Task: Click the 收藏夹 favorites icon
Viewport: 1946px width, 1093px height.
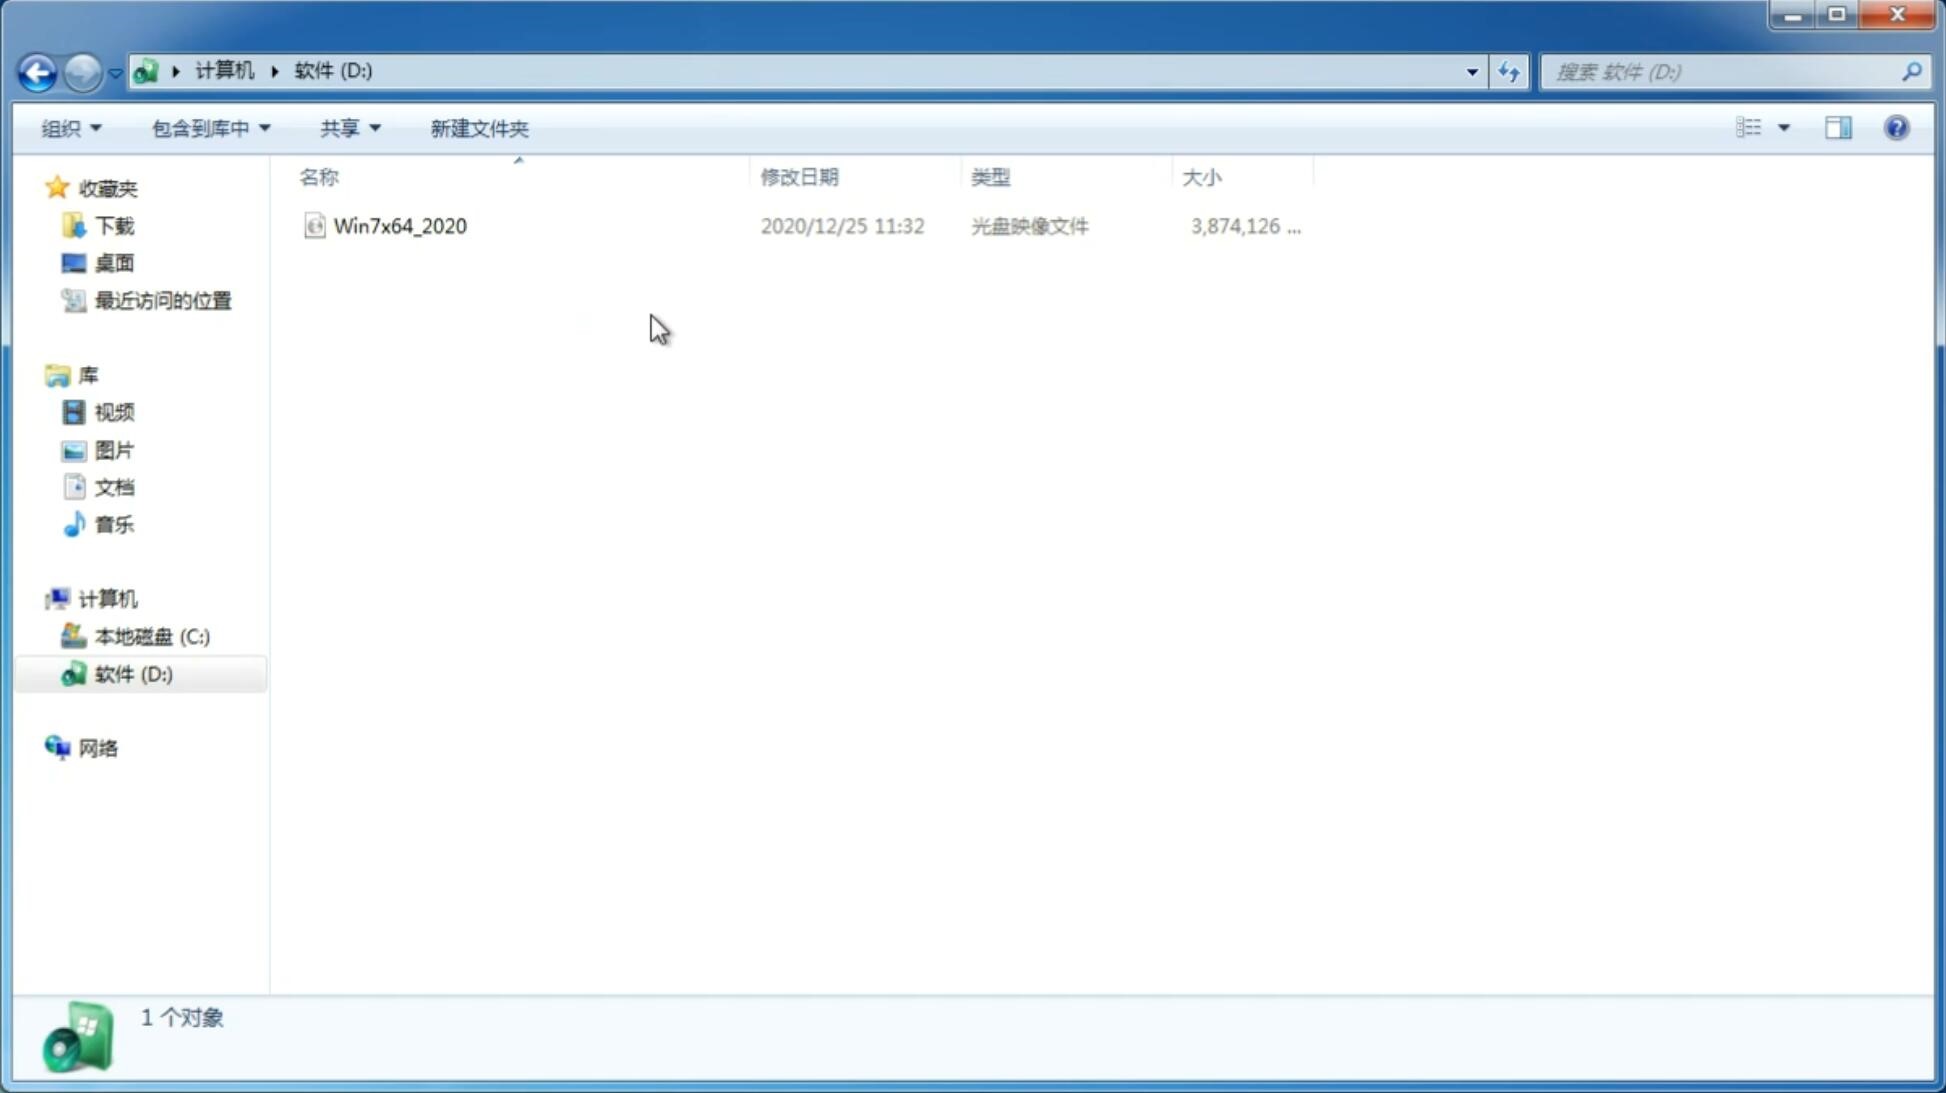Action: pos(57,187)
